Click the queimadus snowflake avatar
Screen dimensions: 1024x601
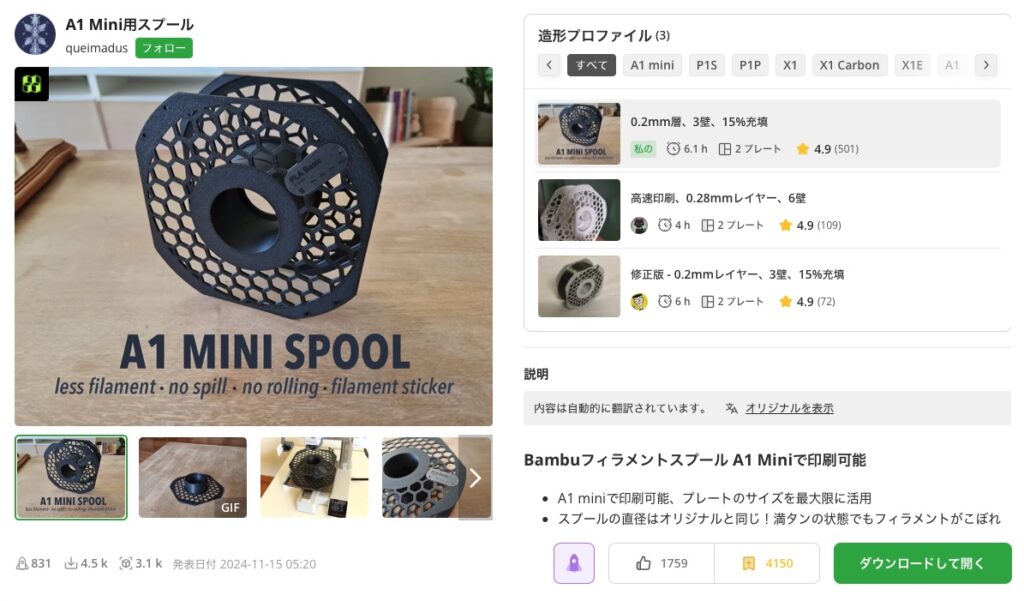[35, 34]
